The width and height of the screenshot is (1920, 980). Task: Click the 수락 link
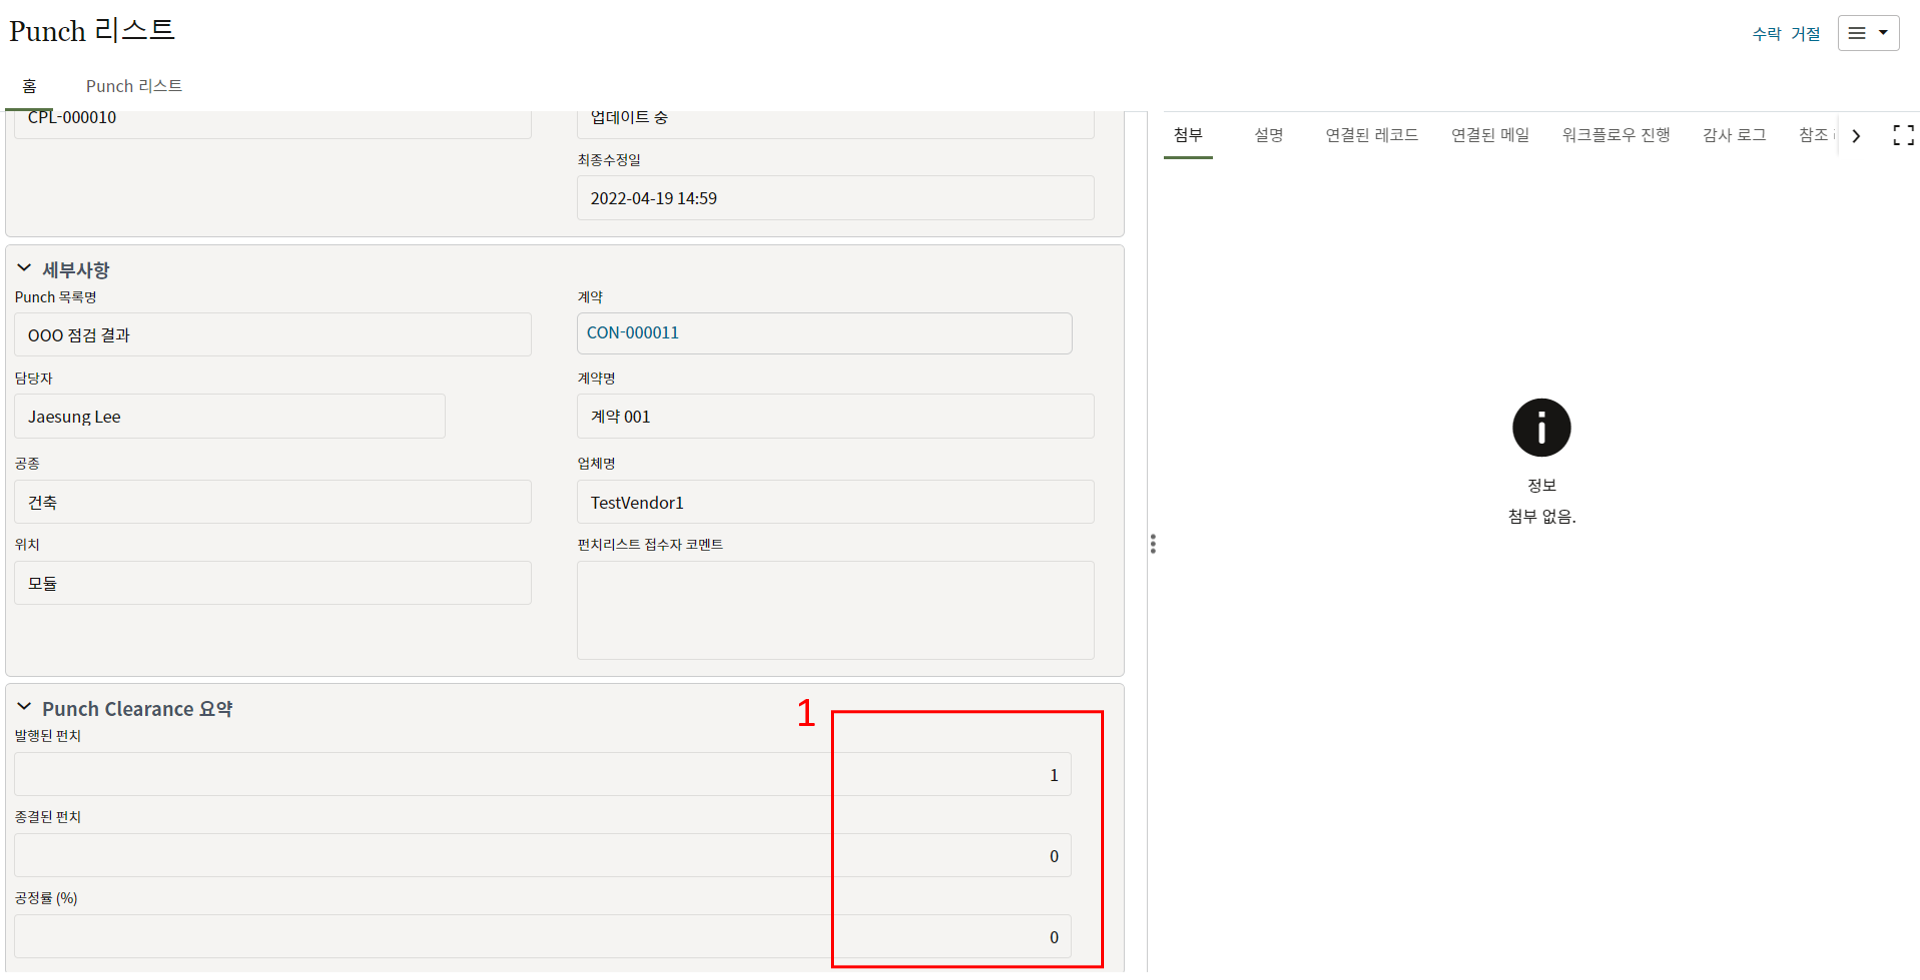1766,34
